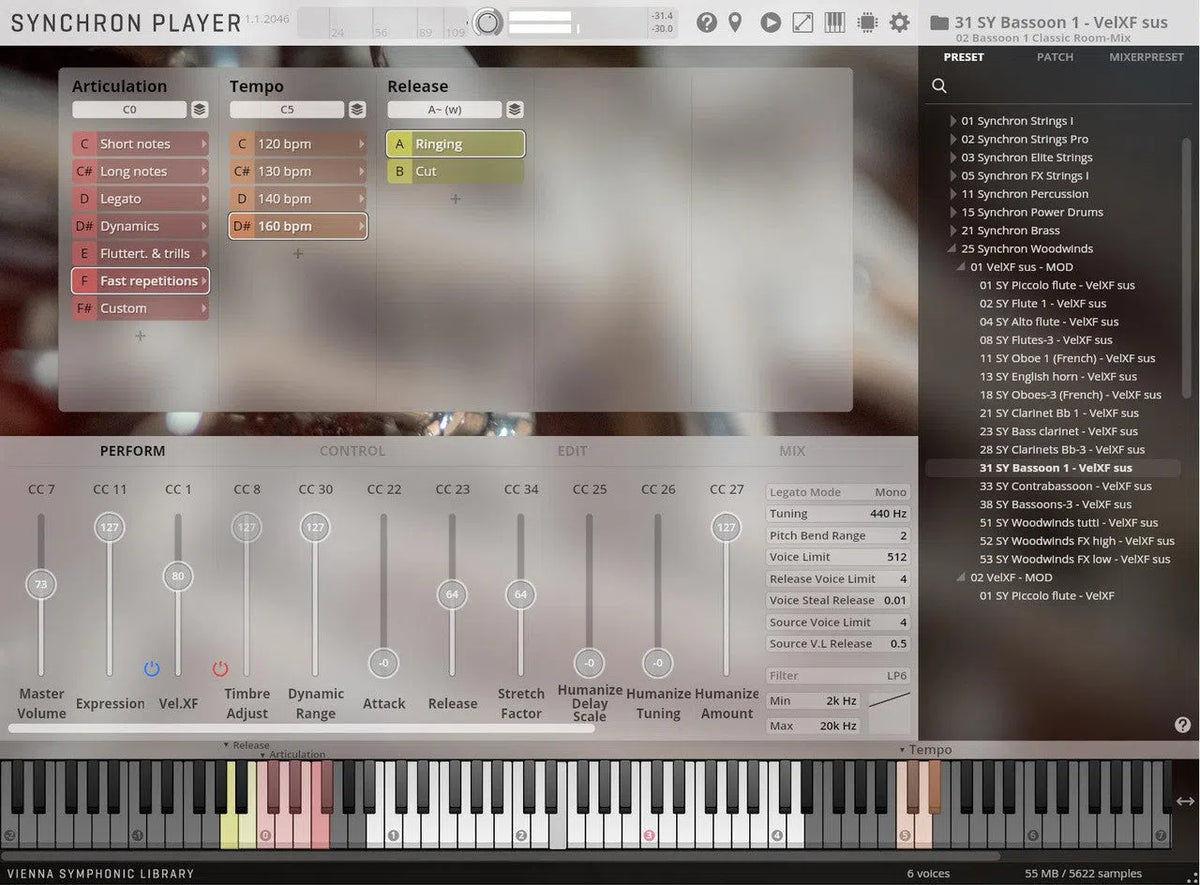Viewport: 1200px width, 885px height.
Task: Click the resize view icon
Action: 802,22
